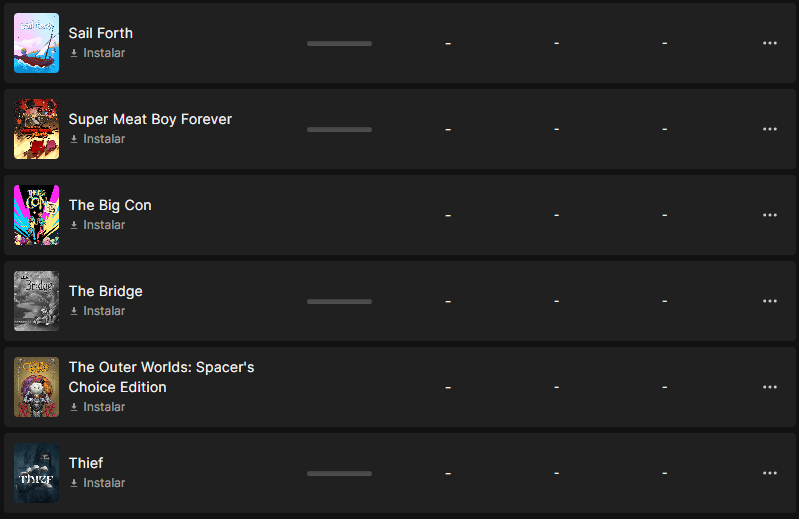Open the Sail Forth cover thumbnail

[36, 43]
